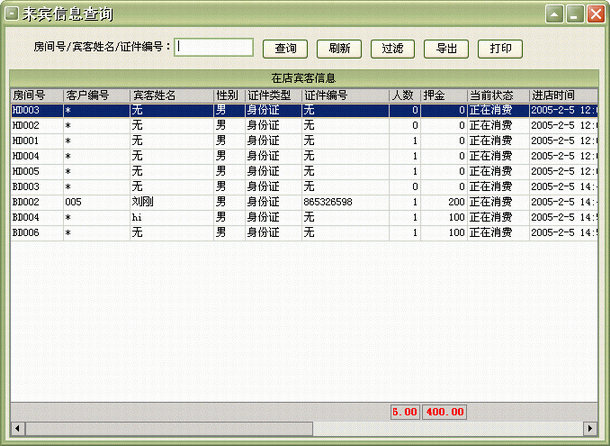Sort by the 宾客姓名 column header
610x446 pixels.
coord(170,95)
